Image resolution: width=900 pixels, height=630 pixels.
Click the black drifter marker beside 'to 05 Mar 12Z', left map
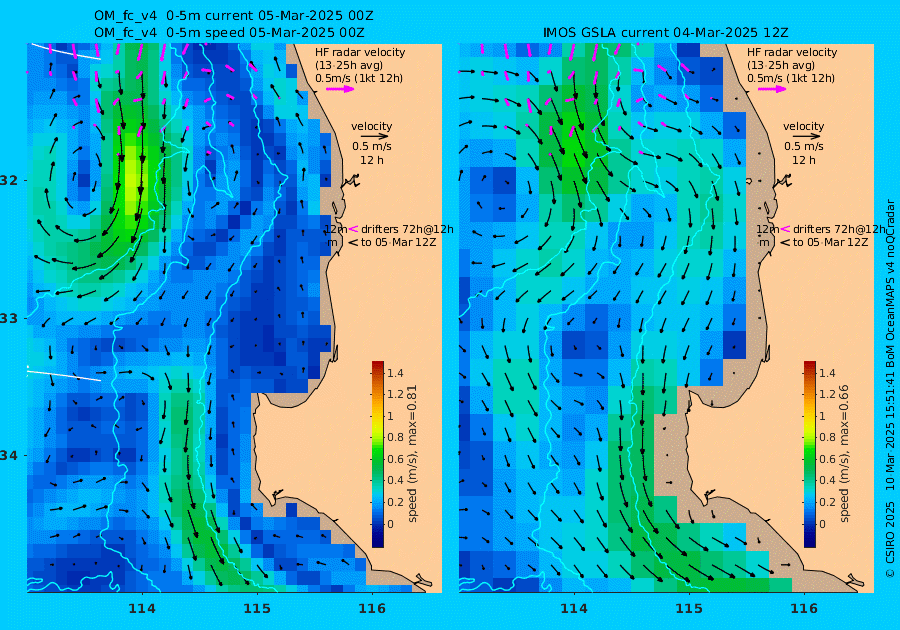[354, 243]
